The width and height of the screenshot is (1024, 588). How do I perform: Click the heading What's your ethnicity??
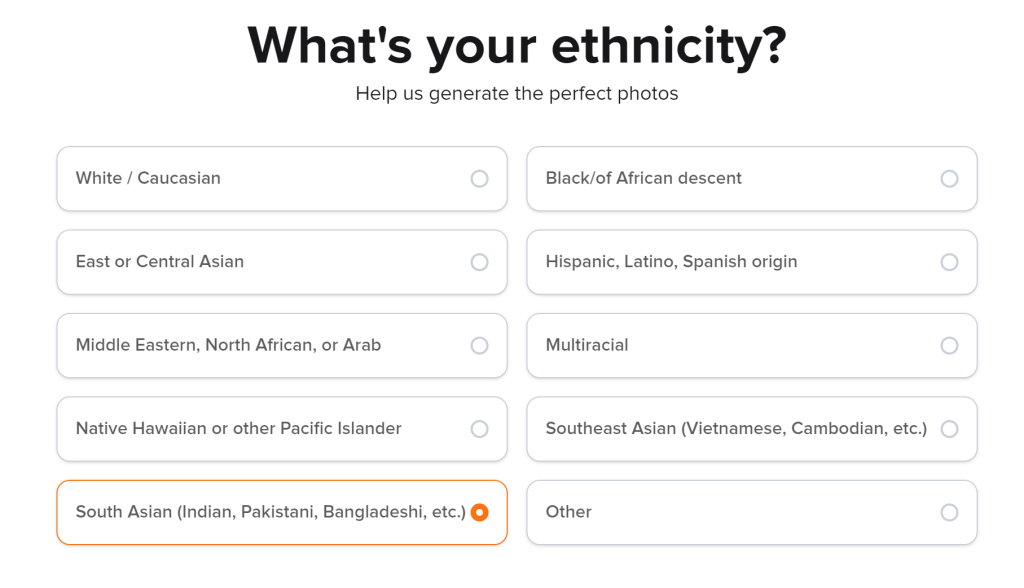coord(518,46)
